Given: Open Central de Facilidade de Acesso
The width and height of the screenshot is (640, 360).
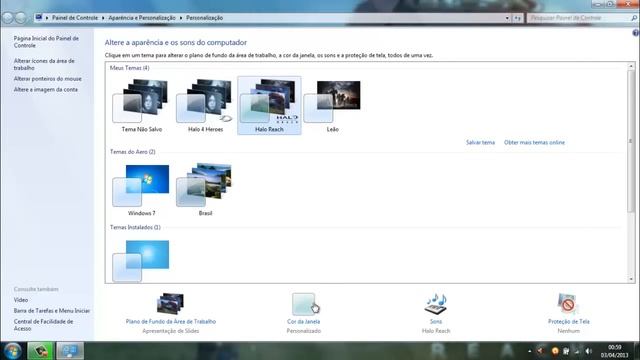Looking at the screenshot, I should [x=43, y=325].
